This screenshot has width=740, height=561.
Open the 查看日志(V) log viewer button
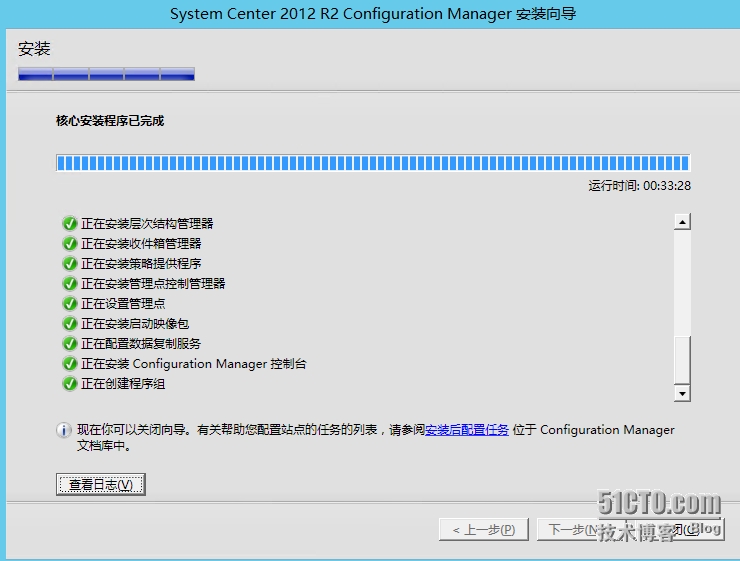click(x=101, y=485)
